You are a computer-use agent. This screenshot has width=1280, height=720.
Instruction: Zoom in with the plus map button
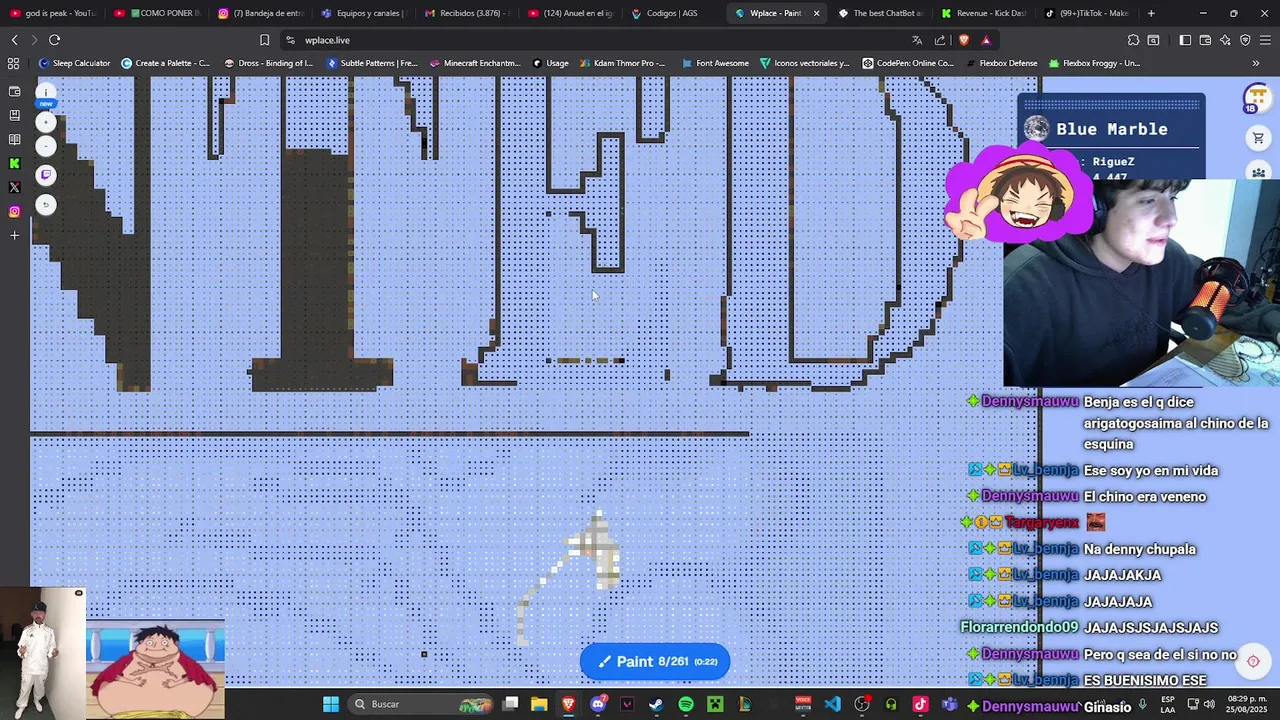coord(45,122)
